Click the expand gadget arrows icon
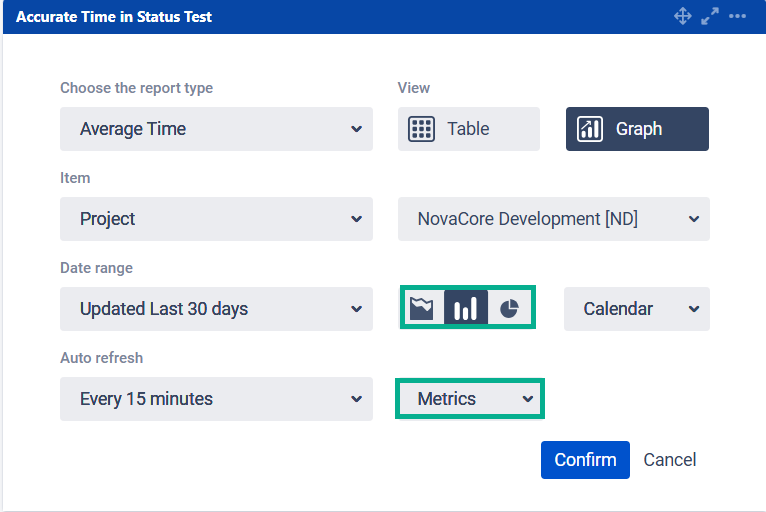 click(x=710, y=16)
